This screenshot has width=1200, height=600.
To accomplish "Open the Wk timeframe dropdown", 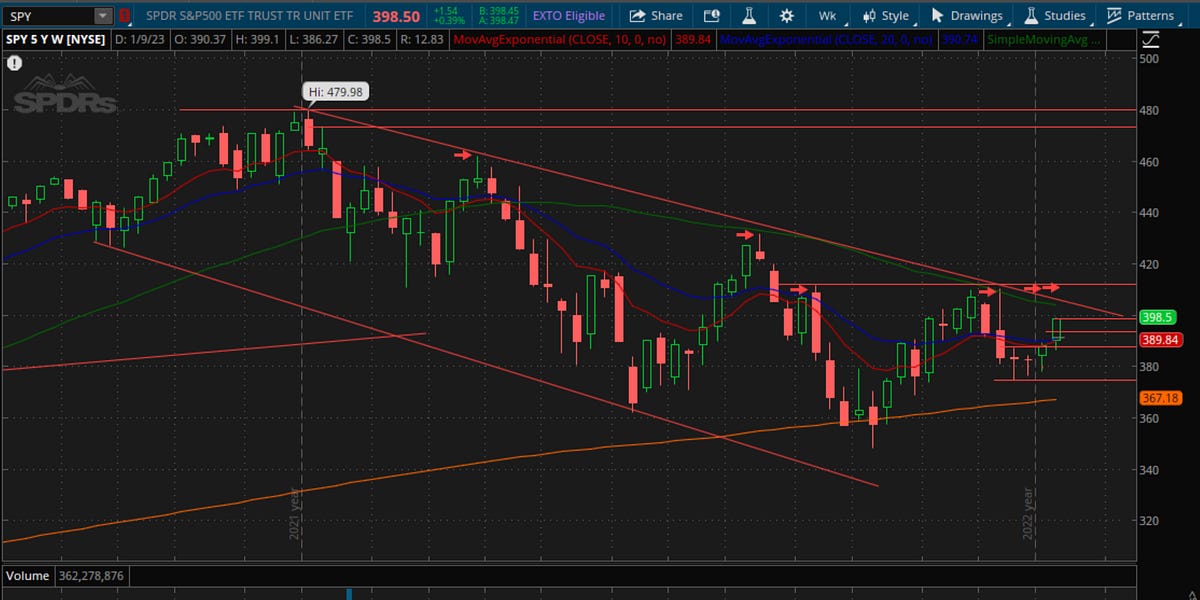I will [829, 15].
